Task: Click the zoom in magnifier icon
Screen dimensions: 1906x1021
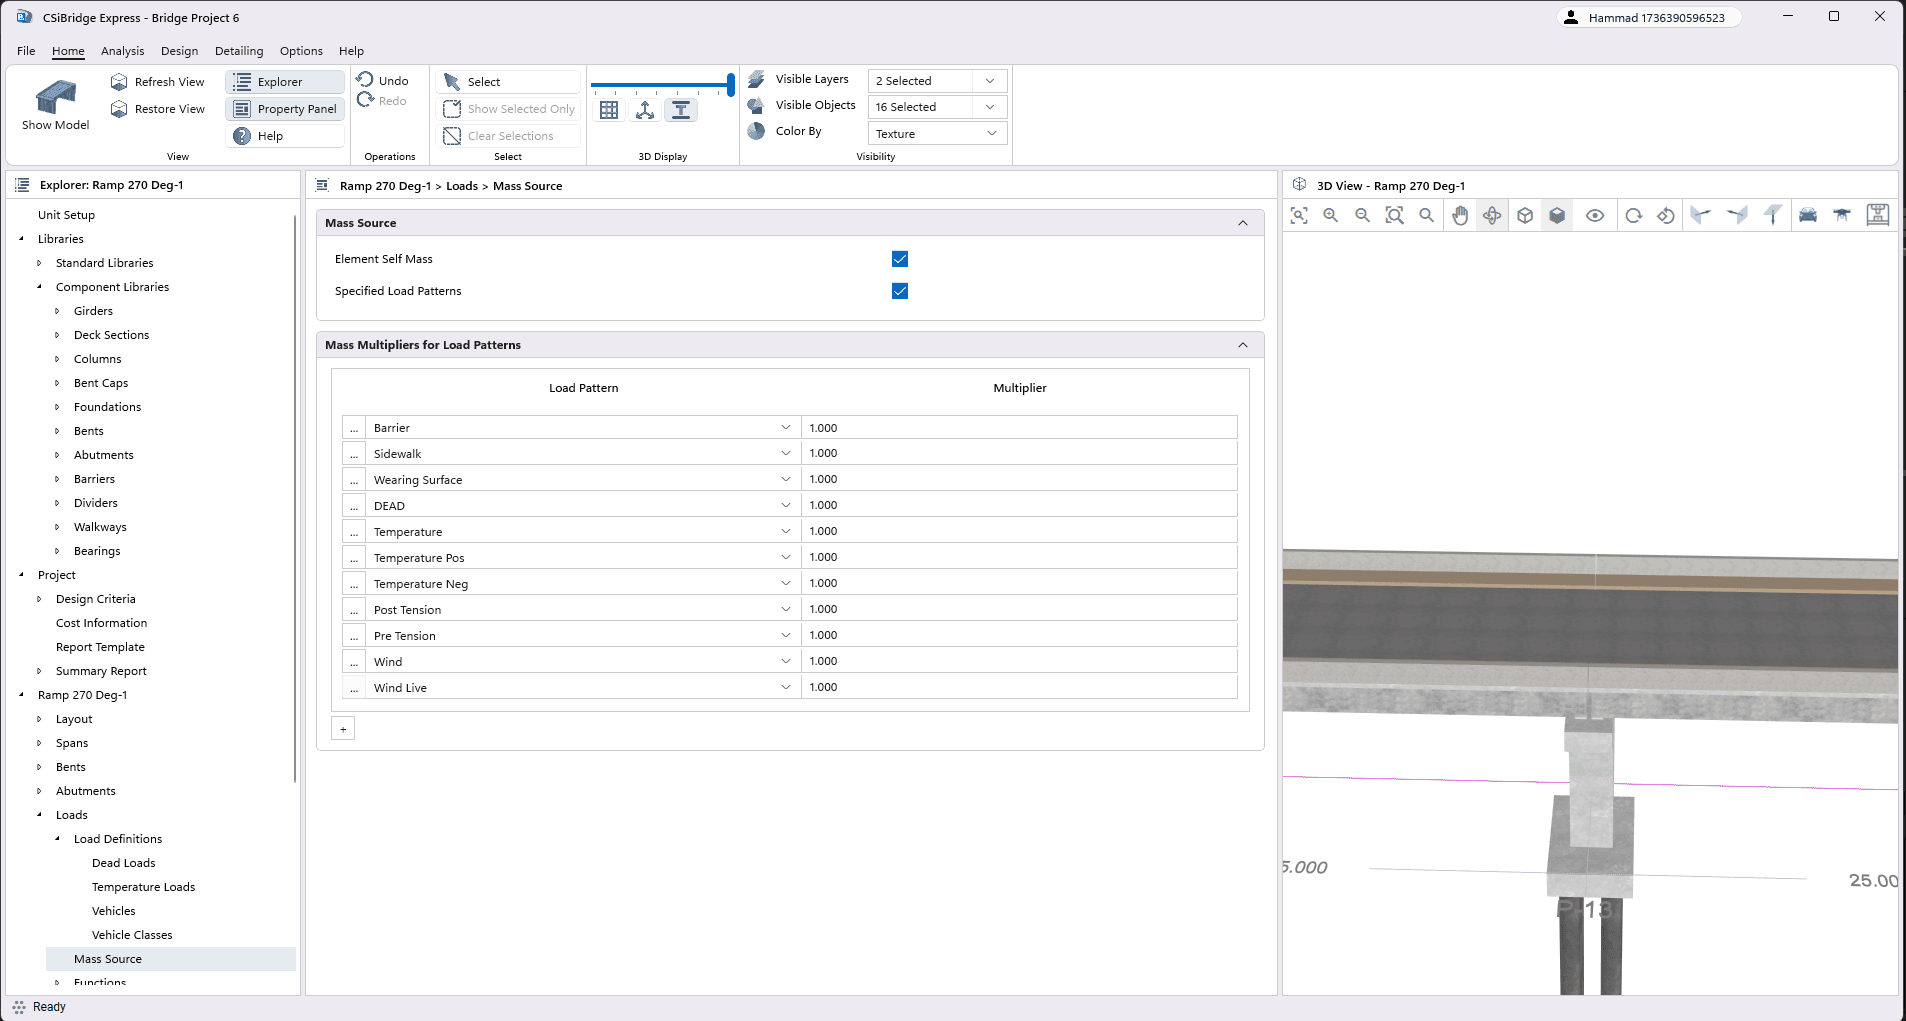Action: pyautogui.click(x=1330, y=216)
